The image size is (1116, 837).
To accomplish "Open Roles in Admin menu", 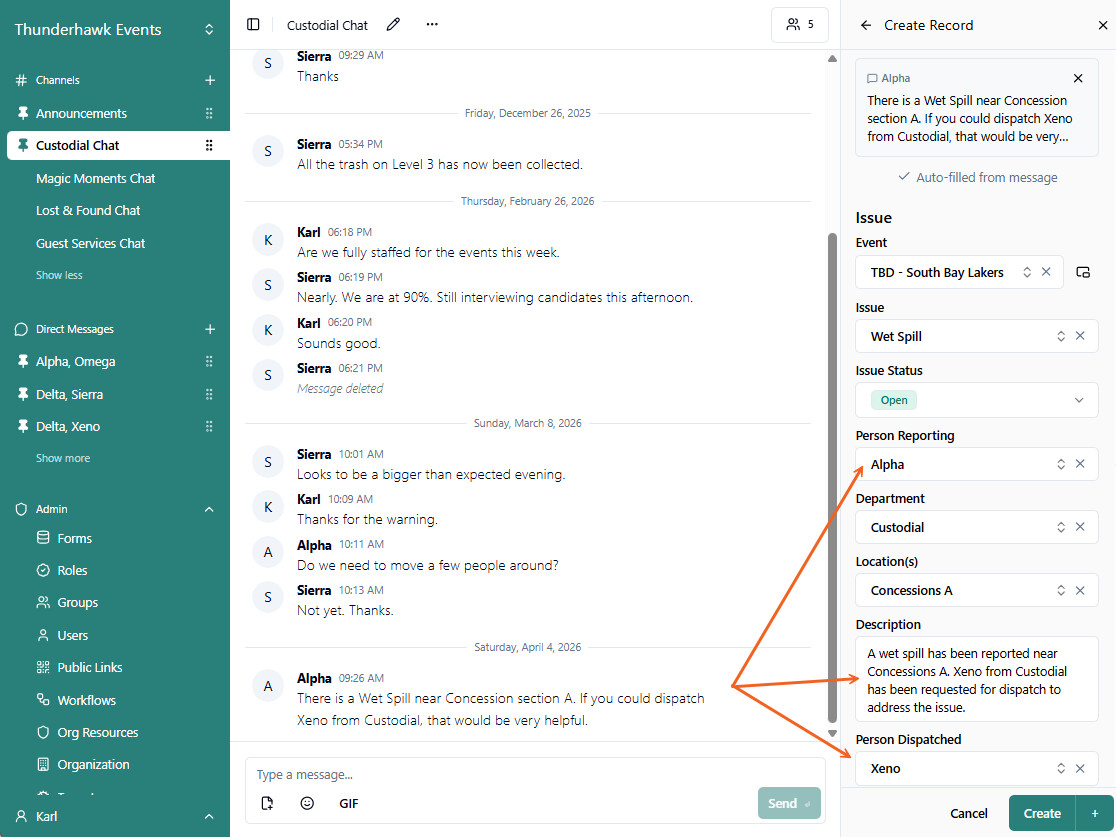I will 72,571.
